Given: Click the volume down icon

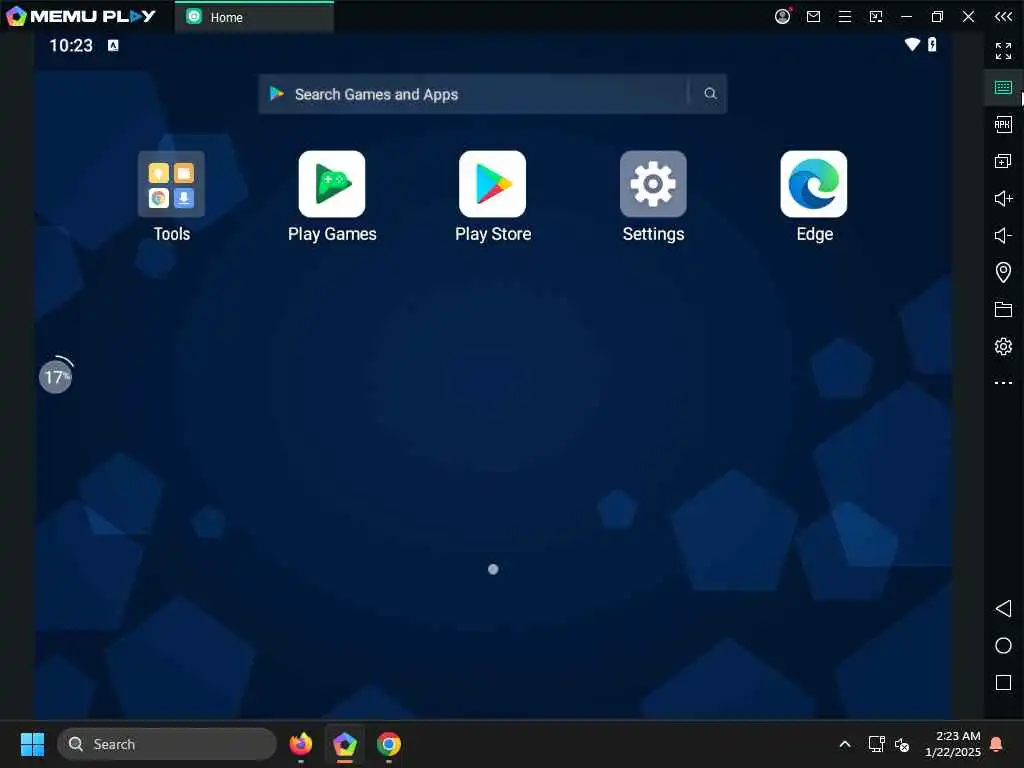Looking at the screenshot, I should (1003, 235).
